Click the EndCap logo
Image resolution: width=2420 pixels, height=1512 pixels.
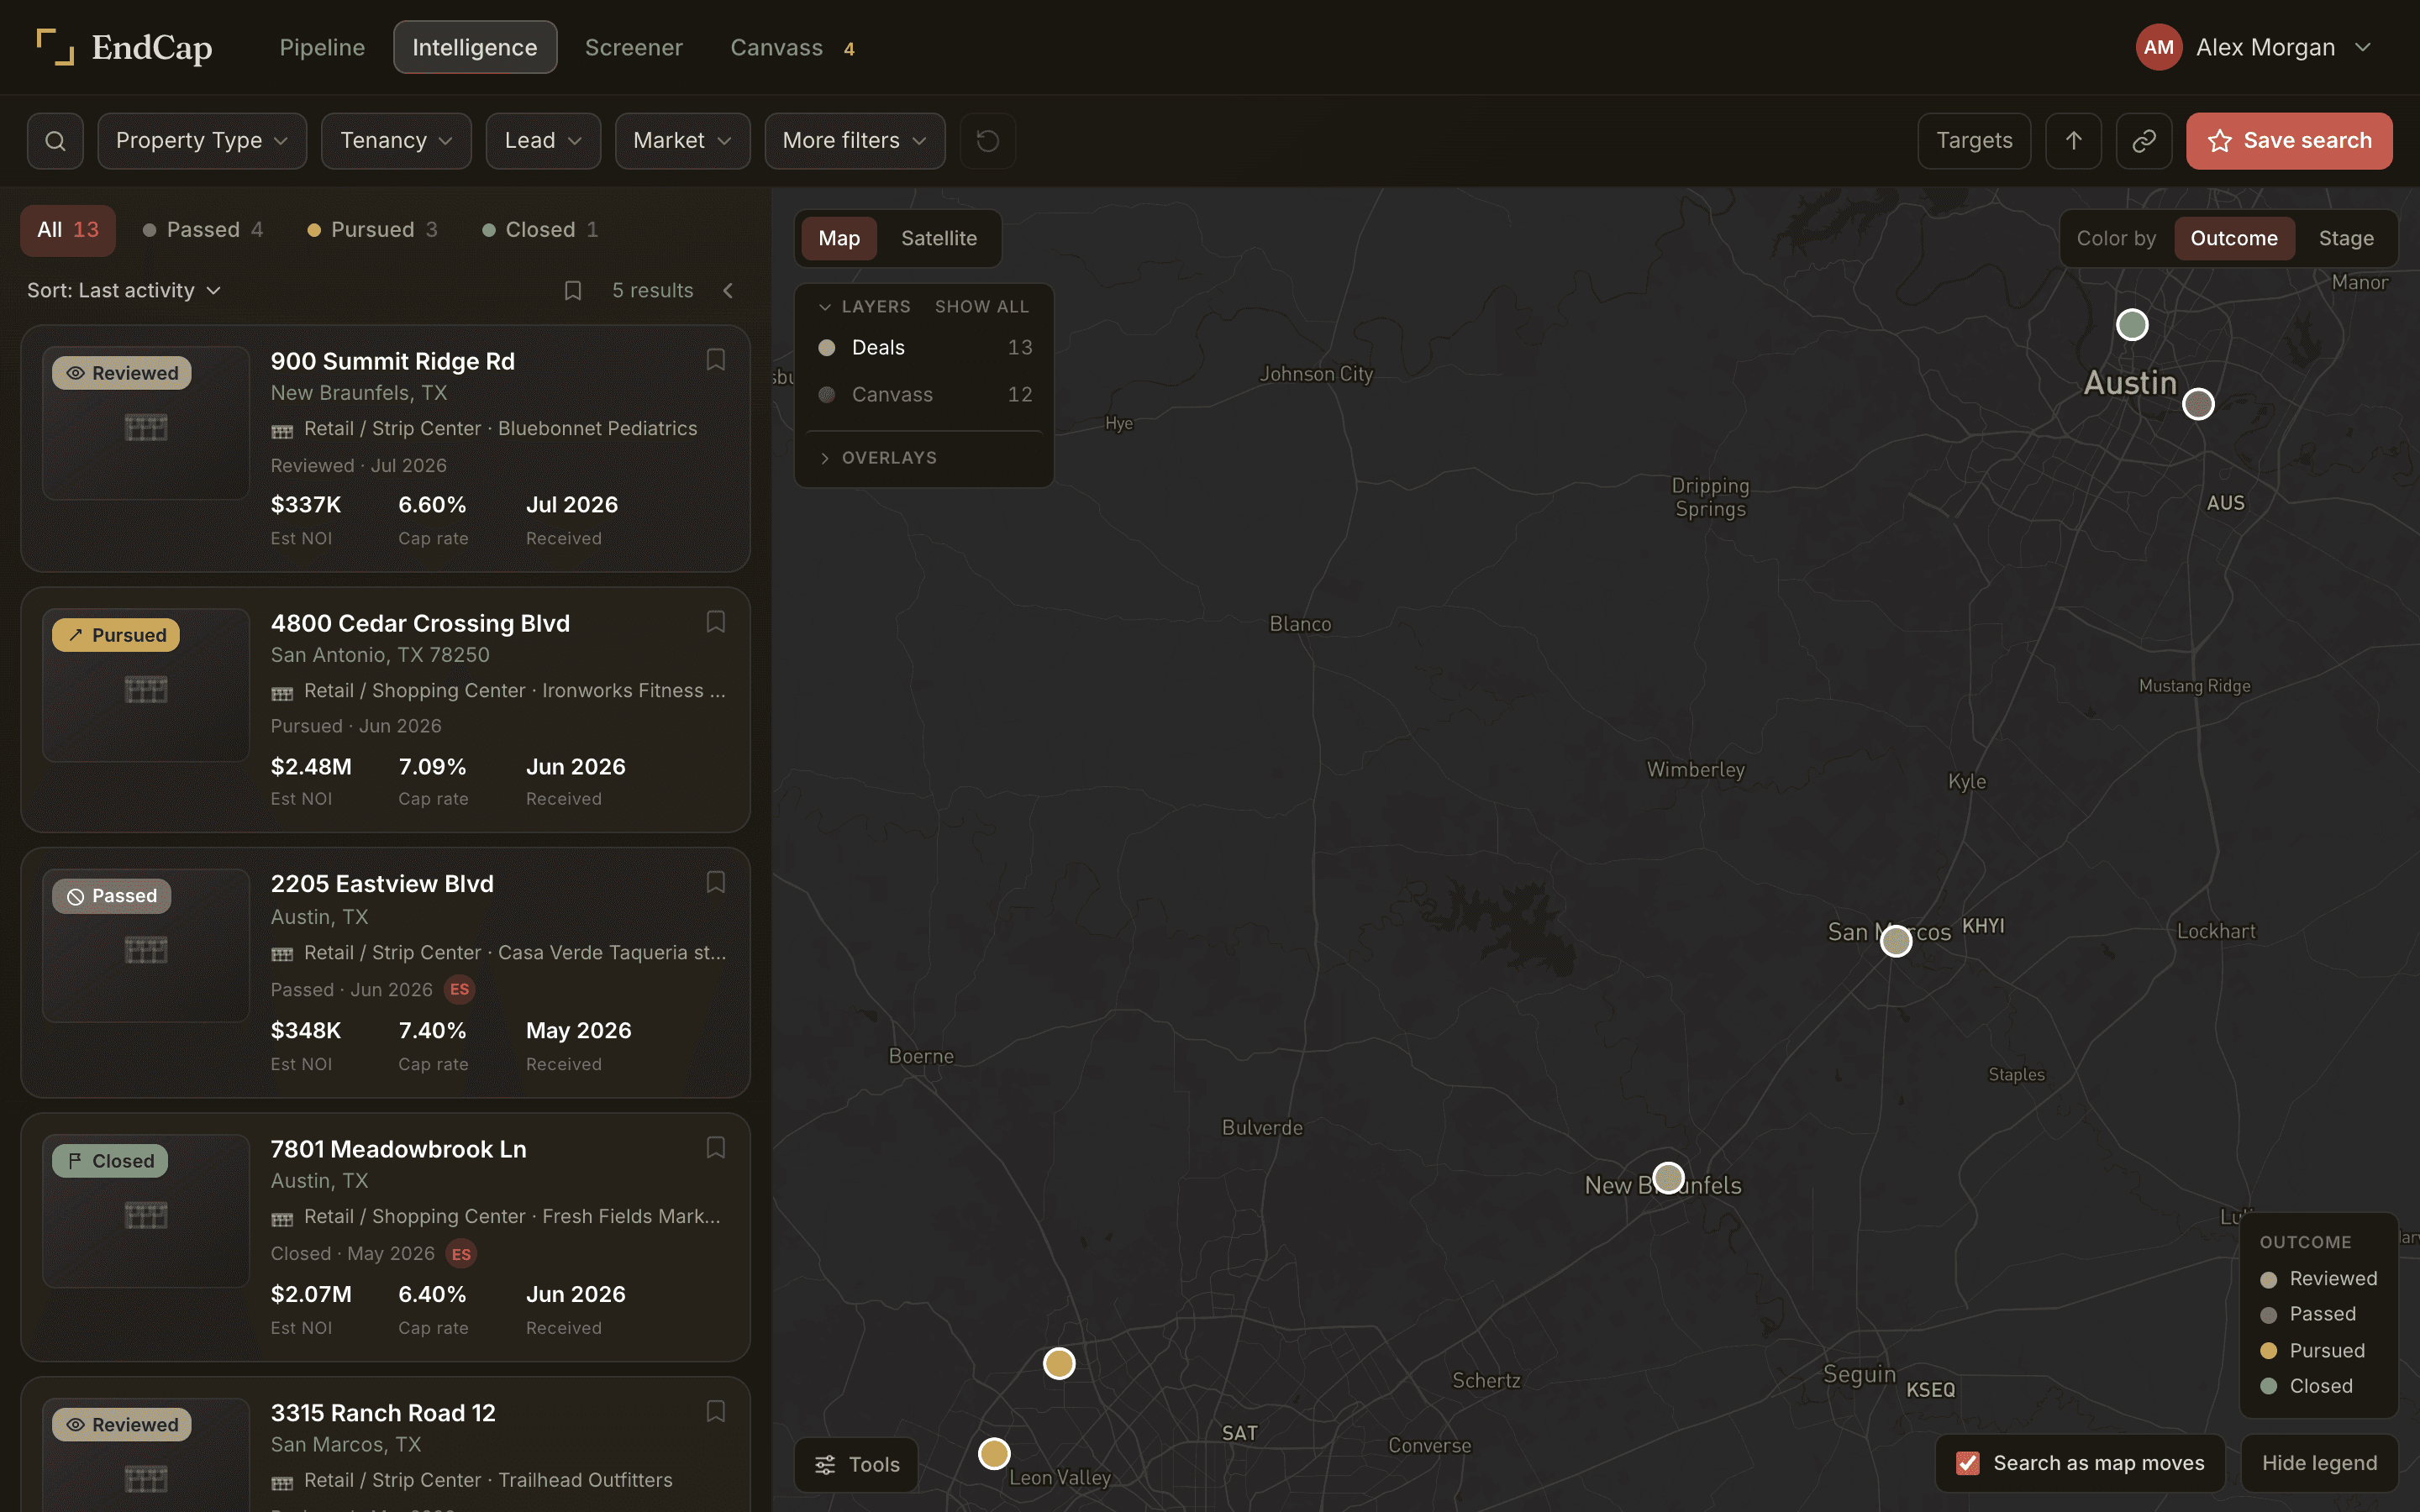pos(124,47)
